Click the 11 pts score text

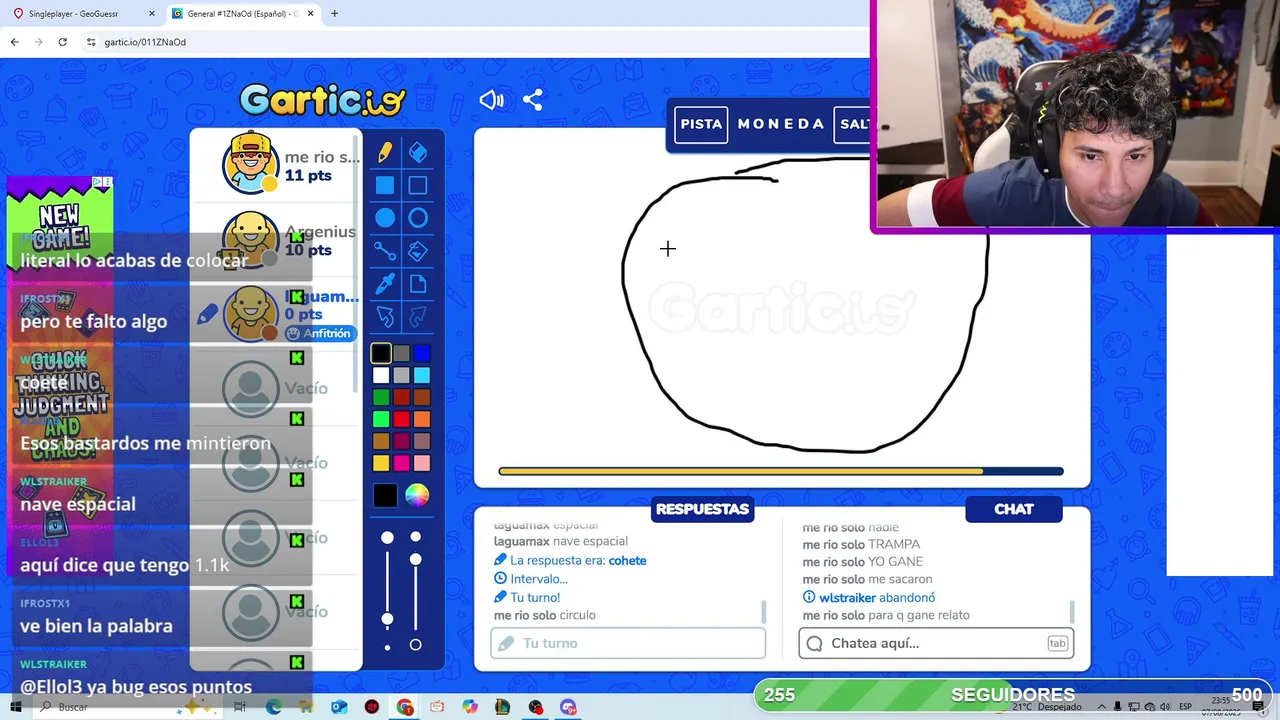pyautogui.click(x=308, y=175)
